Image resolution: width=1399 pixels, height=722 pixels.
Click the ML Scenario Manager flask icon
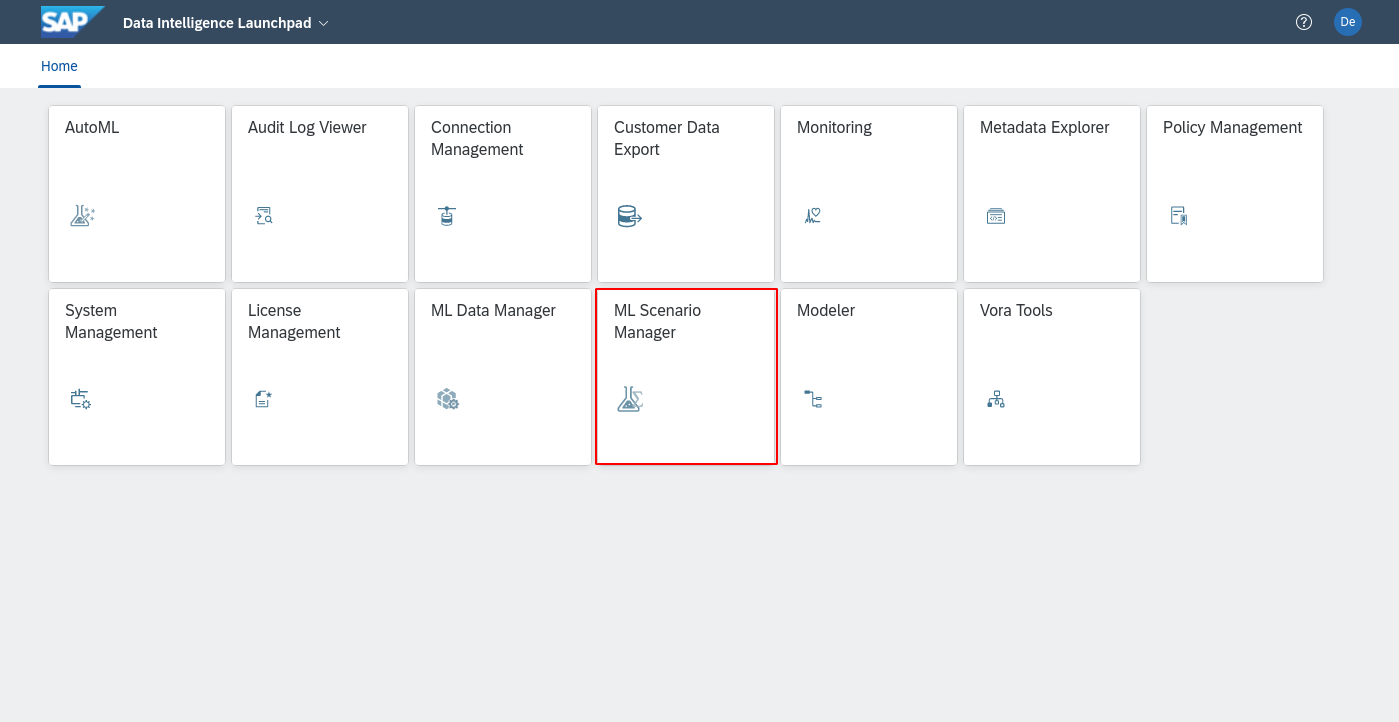point(630,400)
